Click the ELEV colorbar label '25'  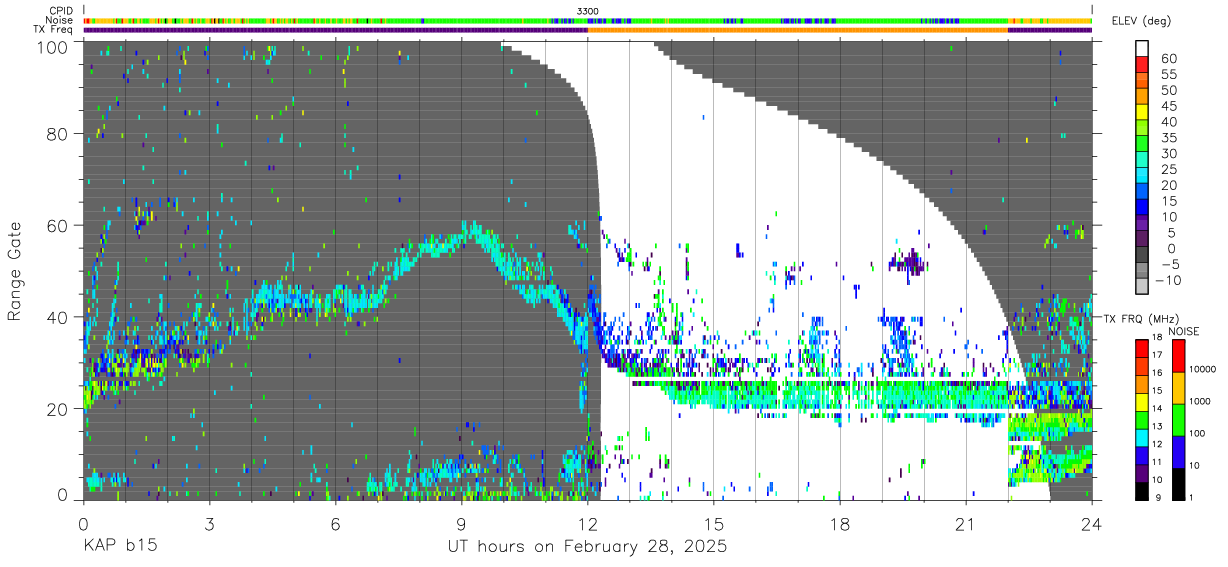pos(1168,170)
